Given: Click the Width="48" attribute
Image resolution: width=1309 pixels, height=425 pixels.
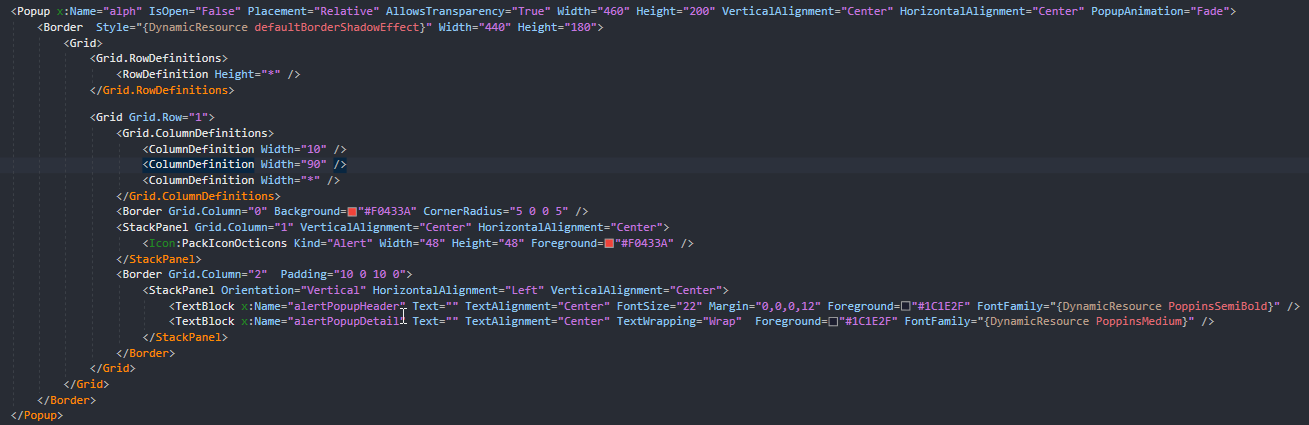Looking at the screenshot, I should click(411, 243).
